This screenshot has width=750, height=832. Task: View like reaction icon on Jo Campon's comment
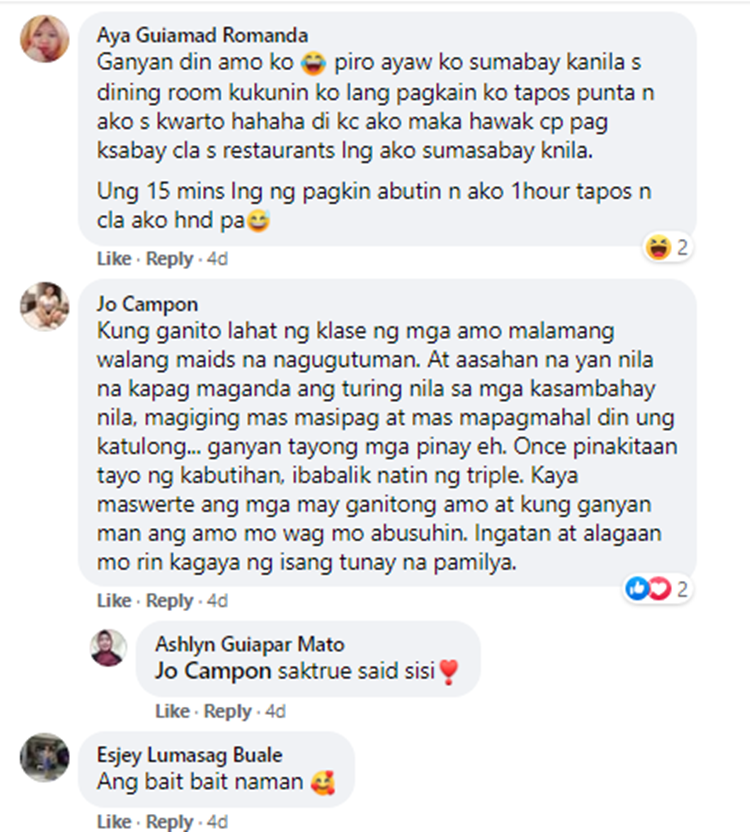(637, 589)
